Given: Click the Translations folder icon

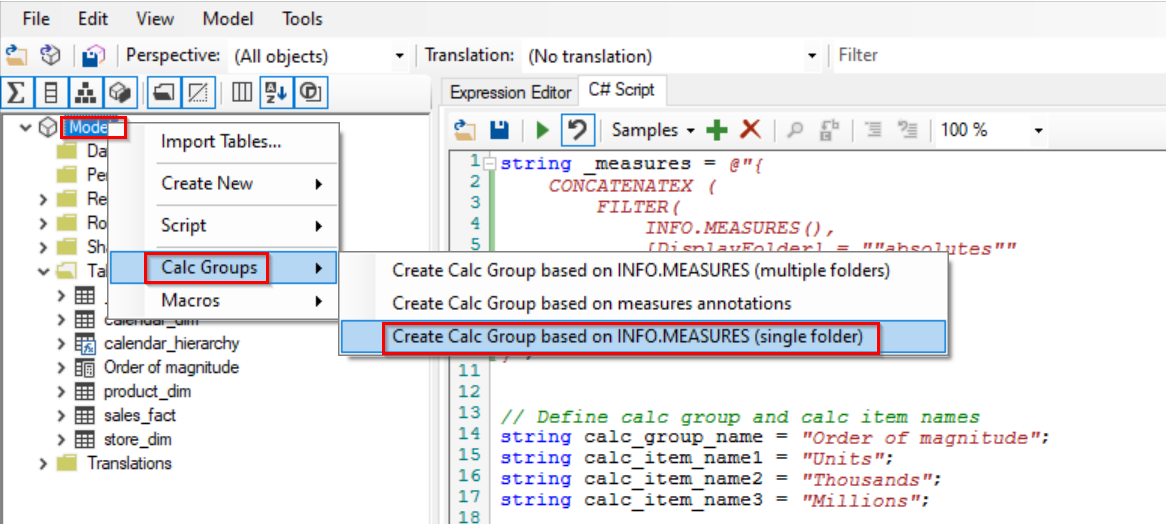Looking at the screenshot, I should pyautogui.click(x=67, y=462).
